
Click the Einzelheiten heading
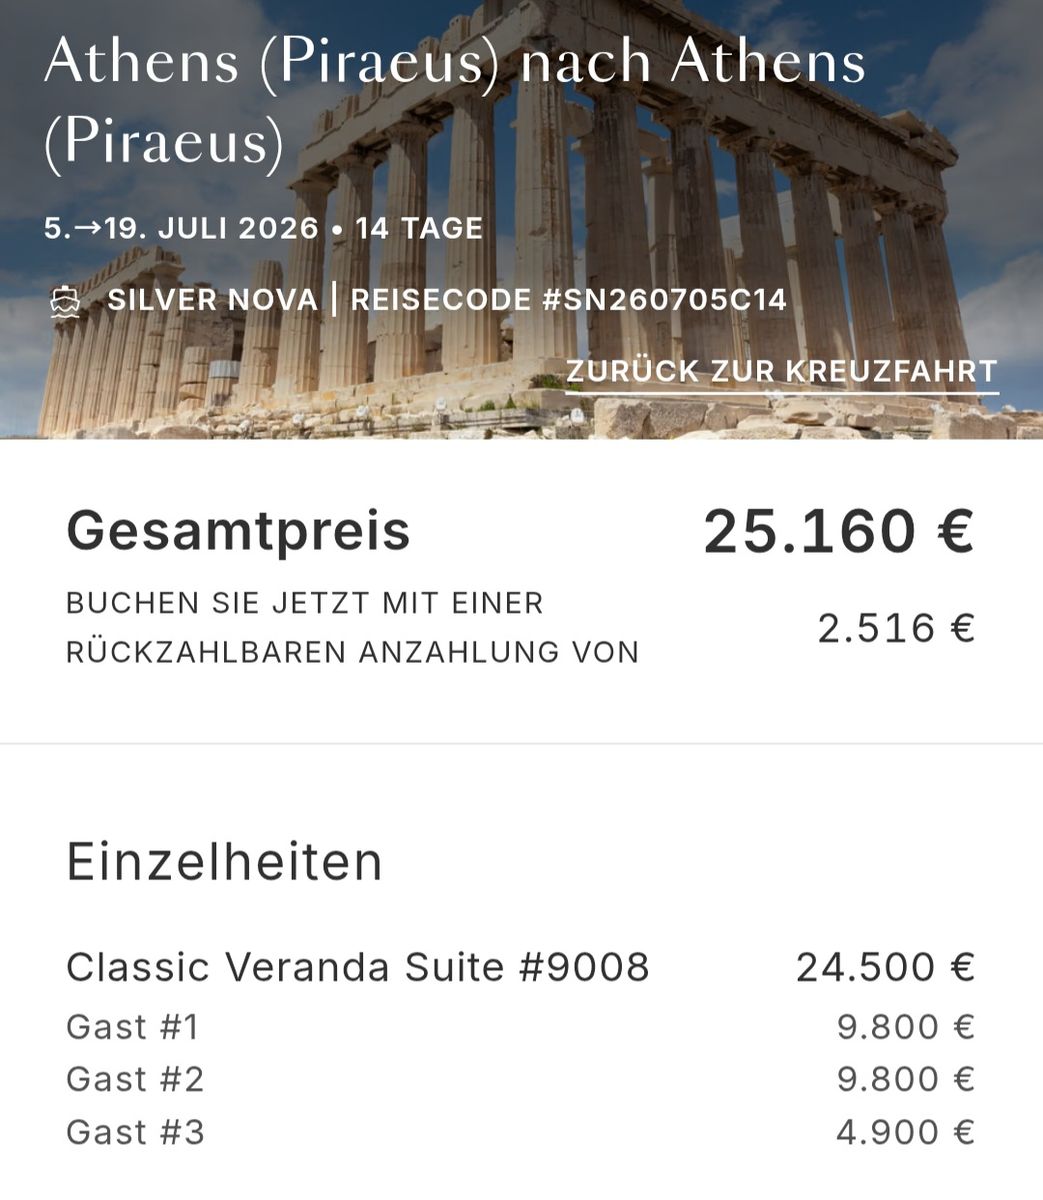224,862
